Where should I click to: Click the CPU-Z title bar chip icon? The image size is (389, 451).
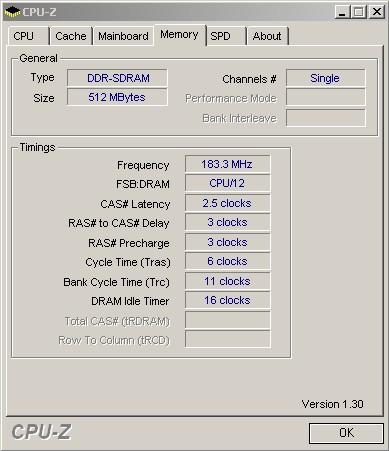click(12, 12)
